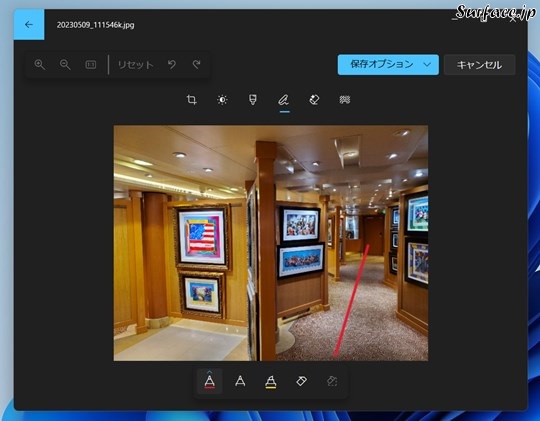Image resolution: width=540 pixels, height=421 pixels.
Task: Open the Erase retouch tab
Action: tap(314, 100)
